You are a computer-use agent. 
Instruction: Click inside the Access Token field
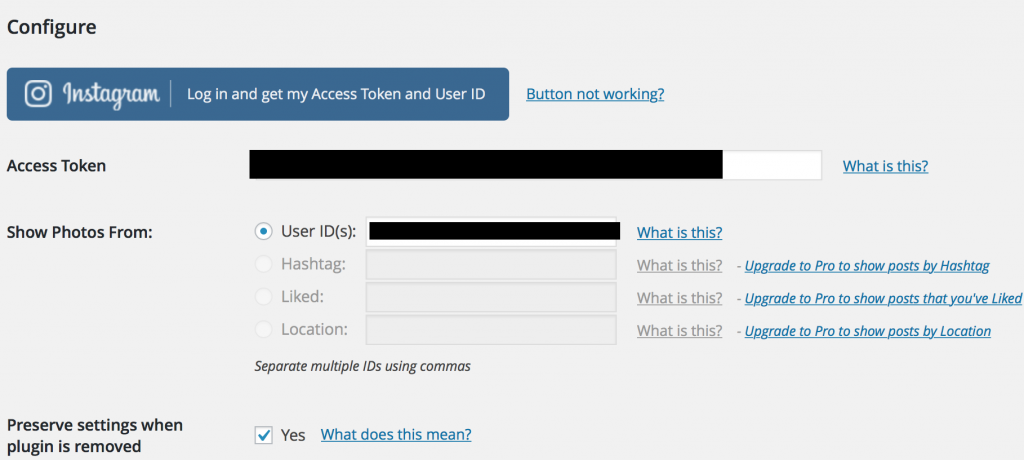(535, 166)
